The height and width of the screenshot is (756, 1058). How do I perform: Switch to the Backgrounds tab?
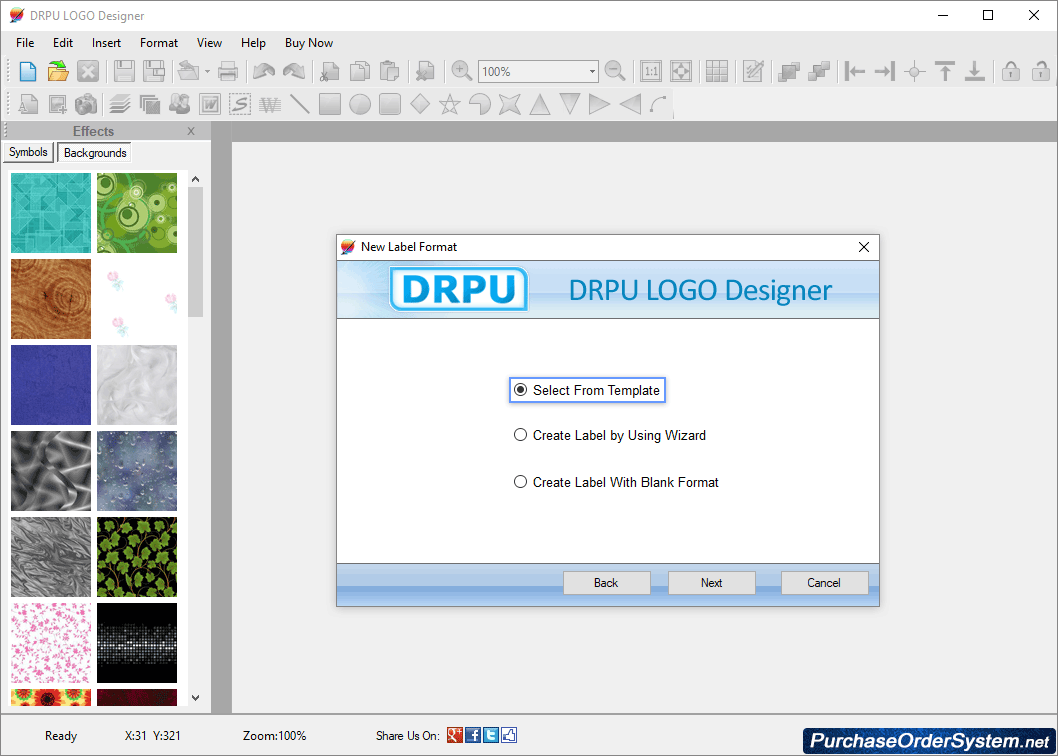pos(94,153)
